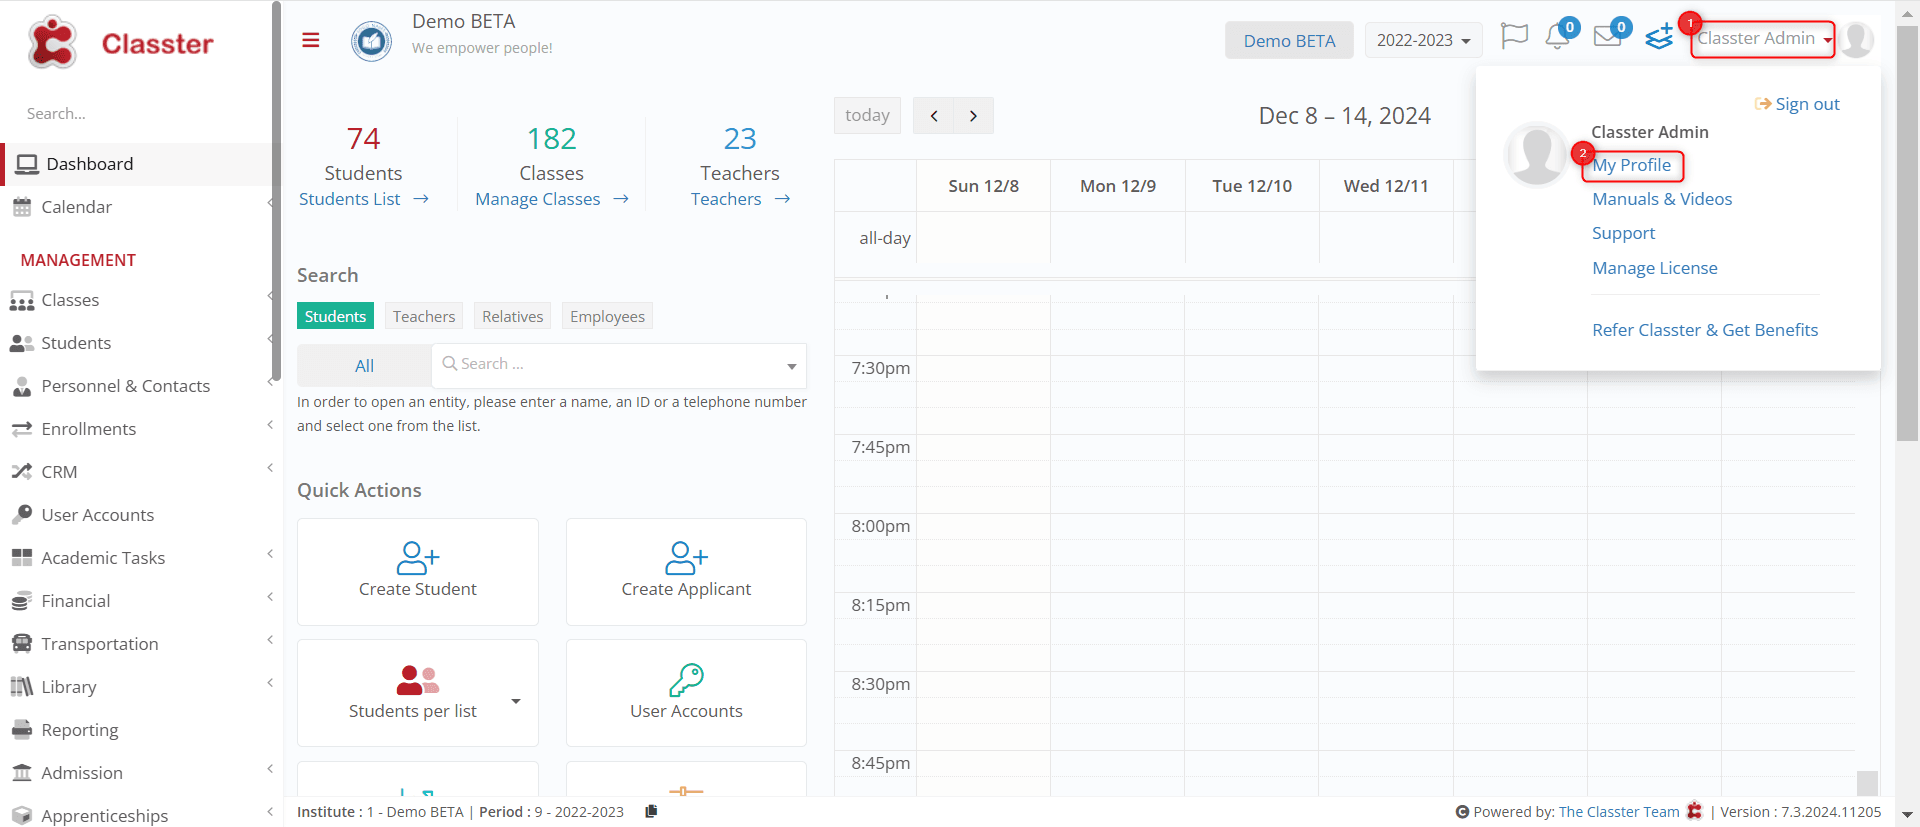Select the Relatives search tab
Viewport: 1920px width, 827px height.
click(x=513, y=316)
